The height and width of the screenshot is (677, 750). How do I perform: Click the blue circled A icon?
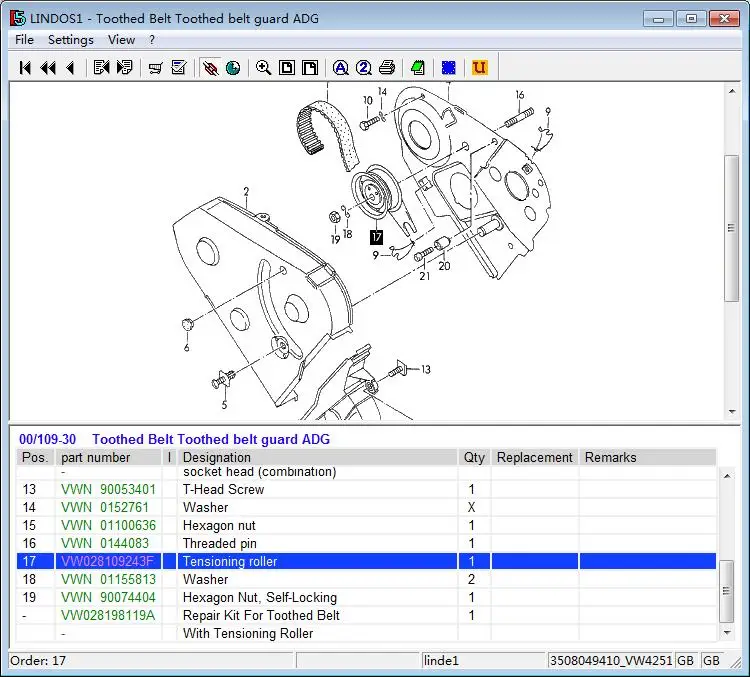click(x=340, y=68)
